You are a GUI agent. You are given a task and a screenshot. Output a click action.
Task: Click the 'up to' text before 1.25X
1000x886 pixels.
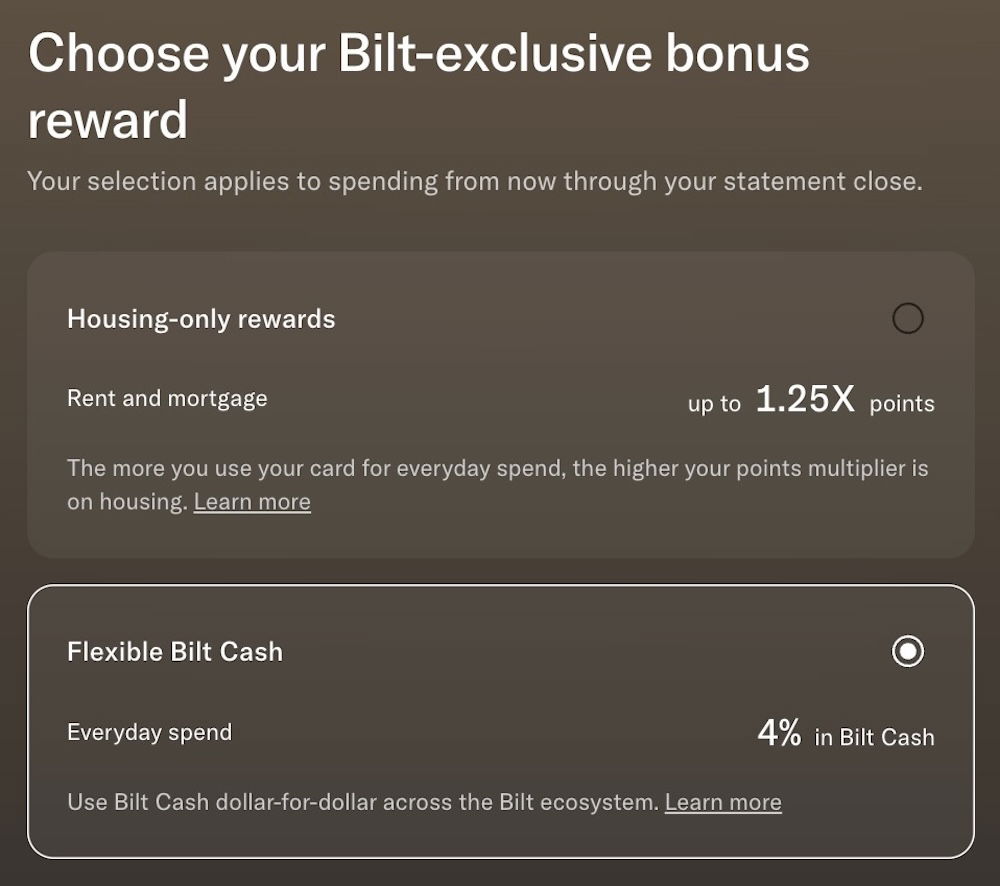714,404
